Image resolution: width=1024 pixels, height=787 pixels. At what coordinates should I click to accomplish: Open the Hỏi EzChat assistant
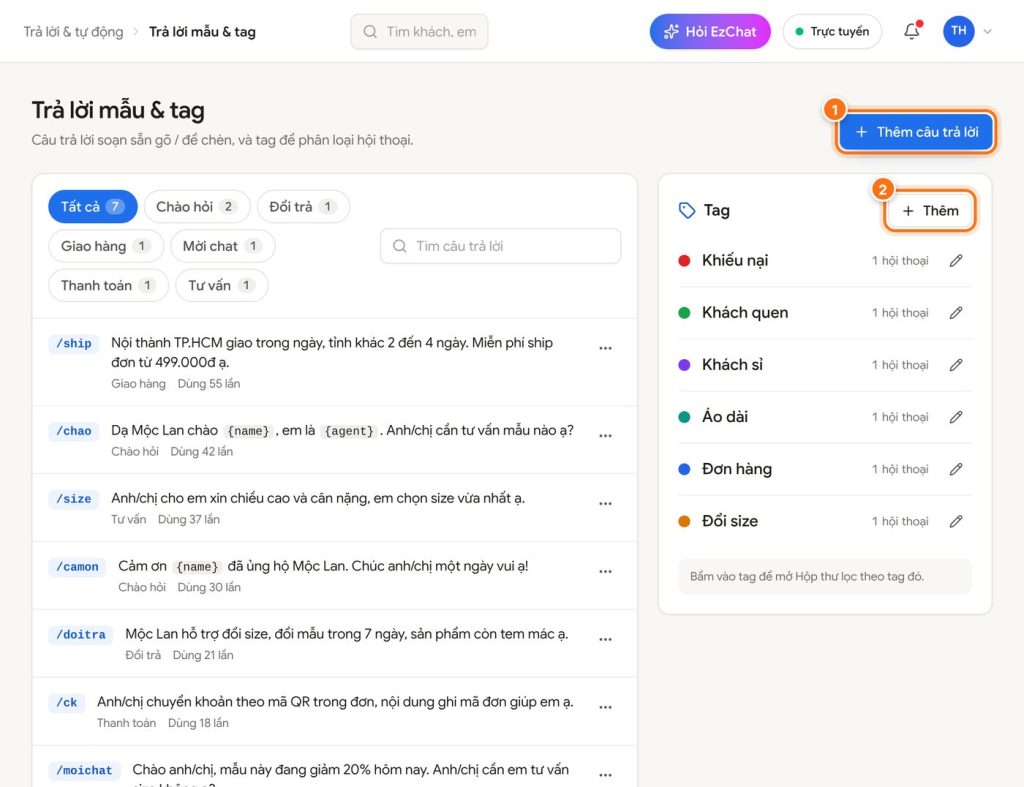click(710, 31)
